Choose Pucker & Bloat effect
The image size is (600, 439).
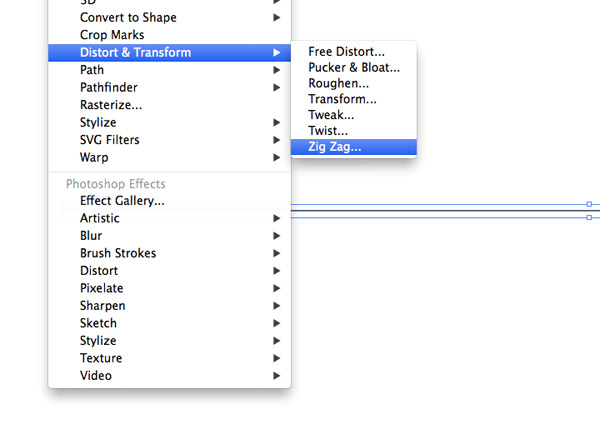click(354, 67)
